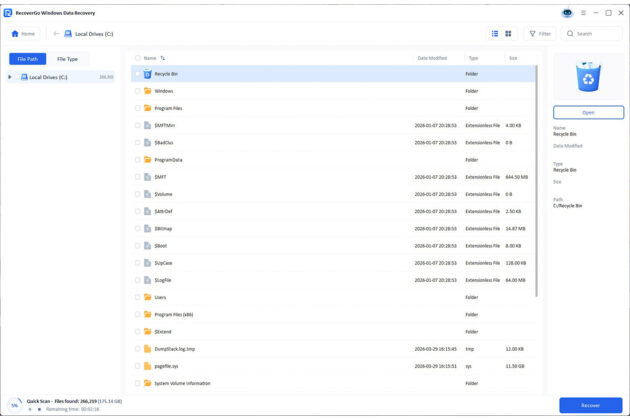Select the $UpCase row name
Screen dimensions: 630x420
pos(163,263)
